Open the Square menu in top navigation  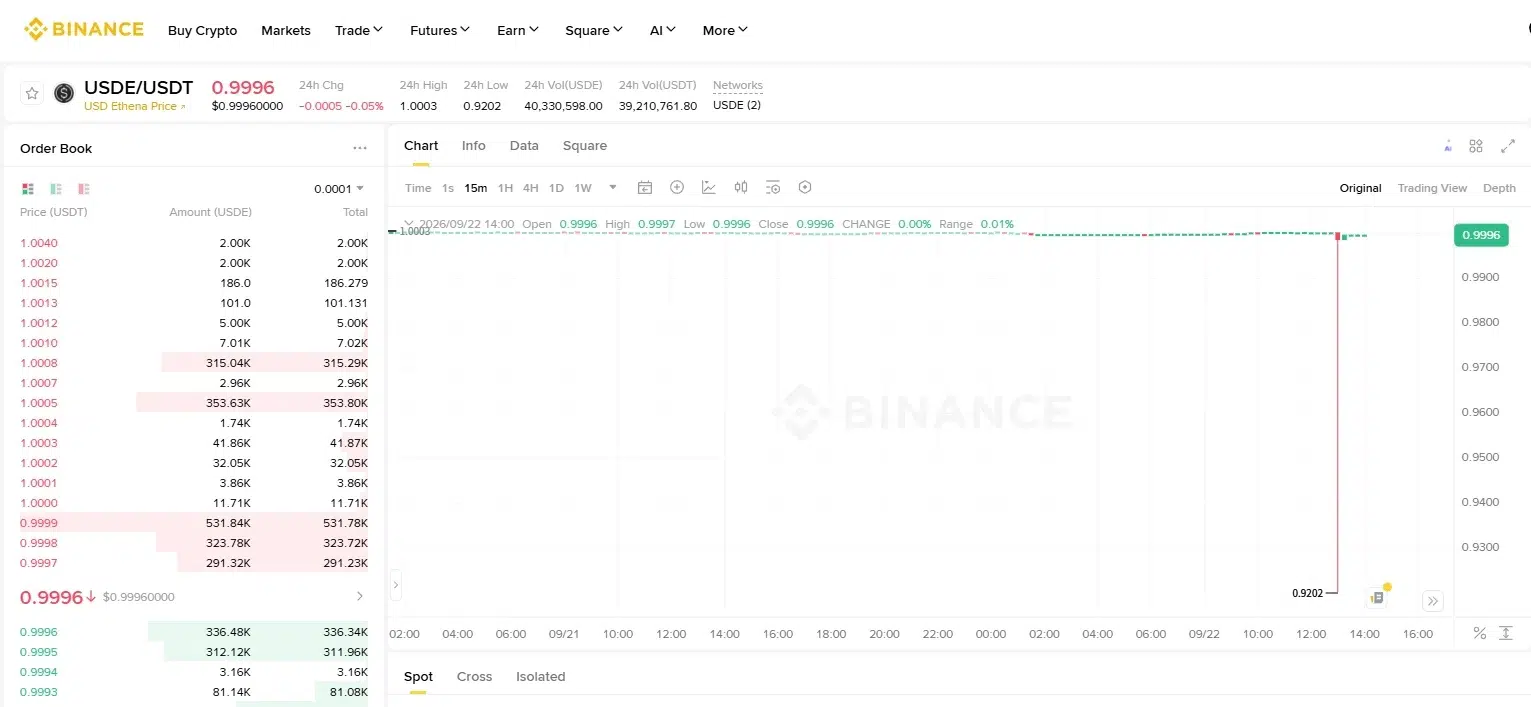[594, 30]
